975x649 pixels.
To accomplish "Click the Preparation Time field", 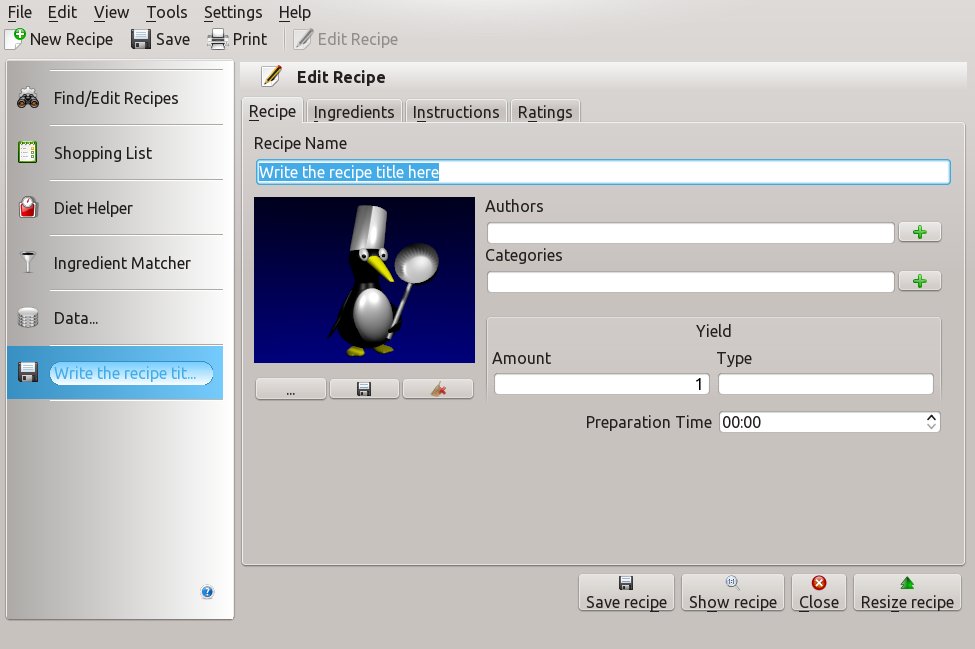I will point(829,422).
